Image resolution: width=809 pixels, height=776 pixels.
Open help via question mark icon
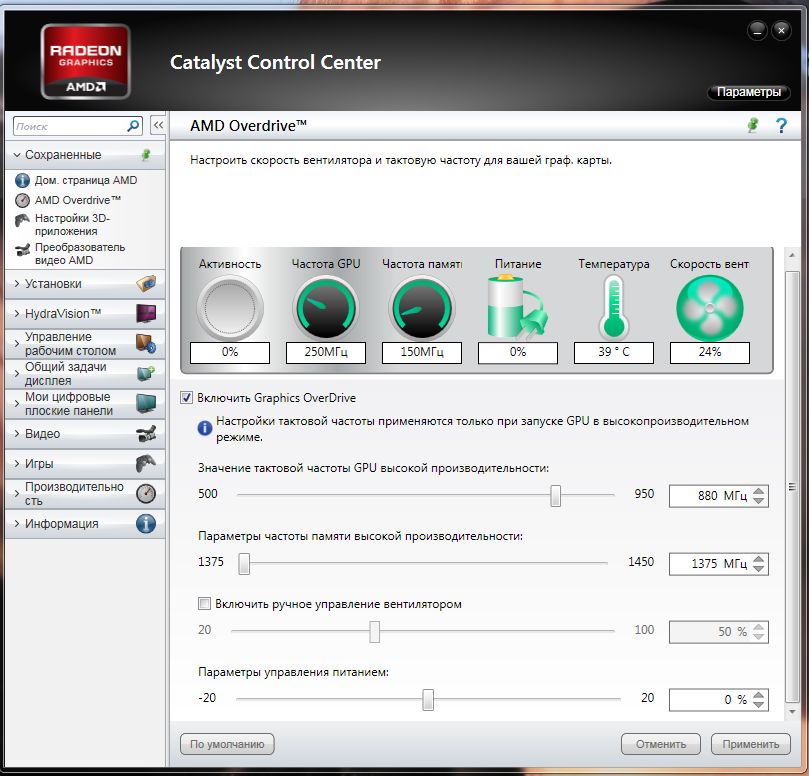click(781, 125)
